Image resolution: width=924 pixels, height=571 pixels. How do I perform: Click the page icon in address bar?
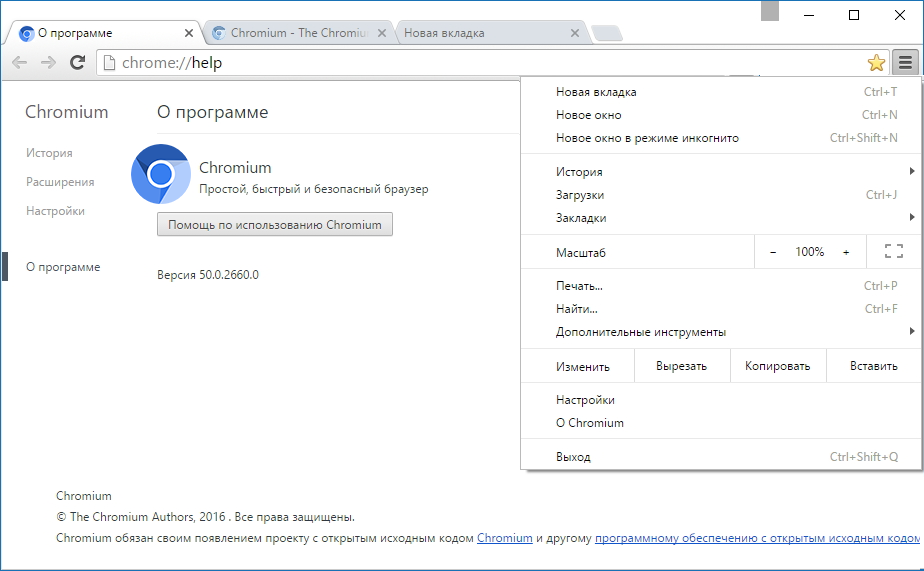click(109, 62)
